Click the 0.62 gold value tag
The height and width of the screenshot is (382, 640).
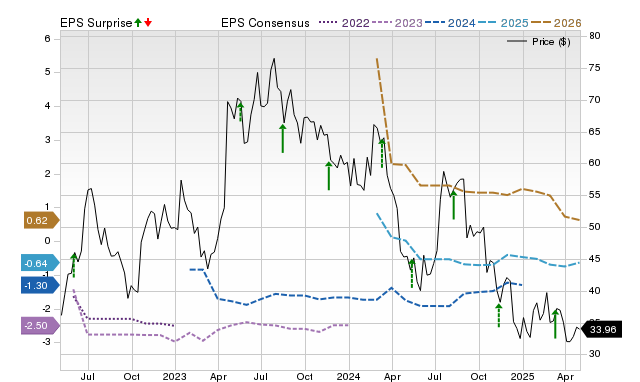[x=41, y=220]
